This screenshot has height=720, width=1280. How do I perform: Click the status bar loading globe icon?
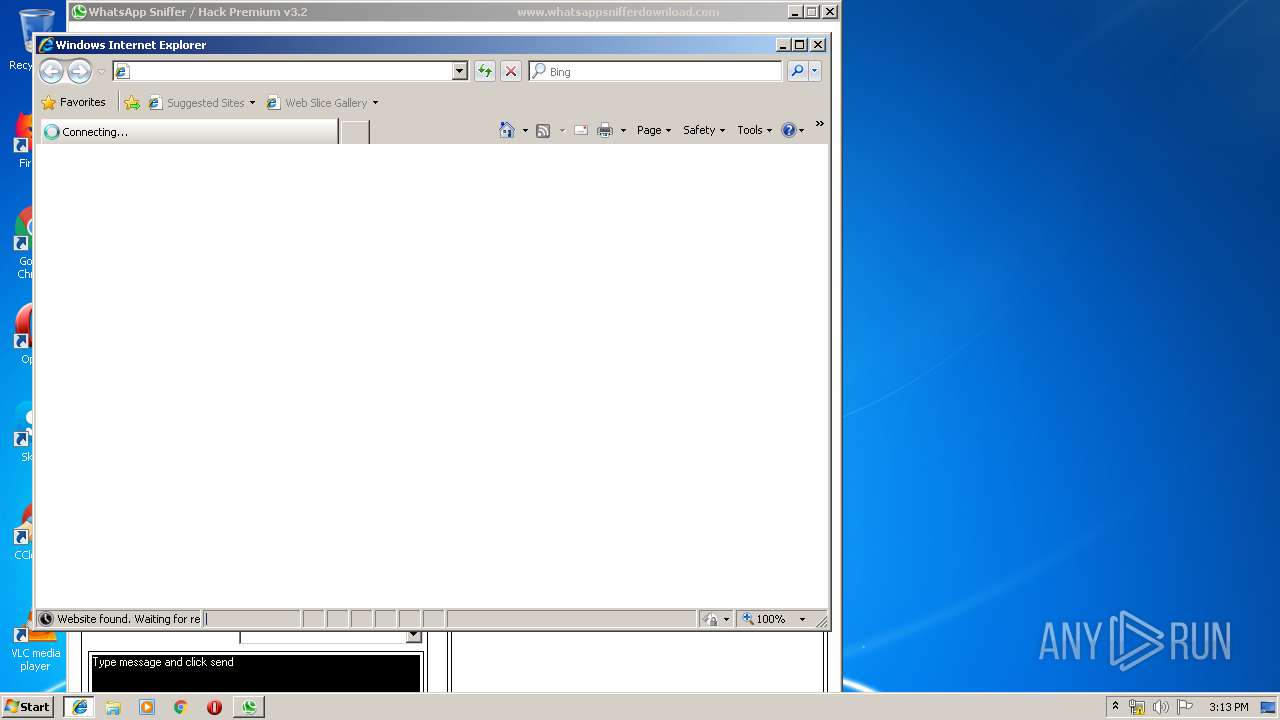tap(46, 619)
